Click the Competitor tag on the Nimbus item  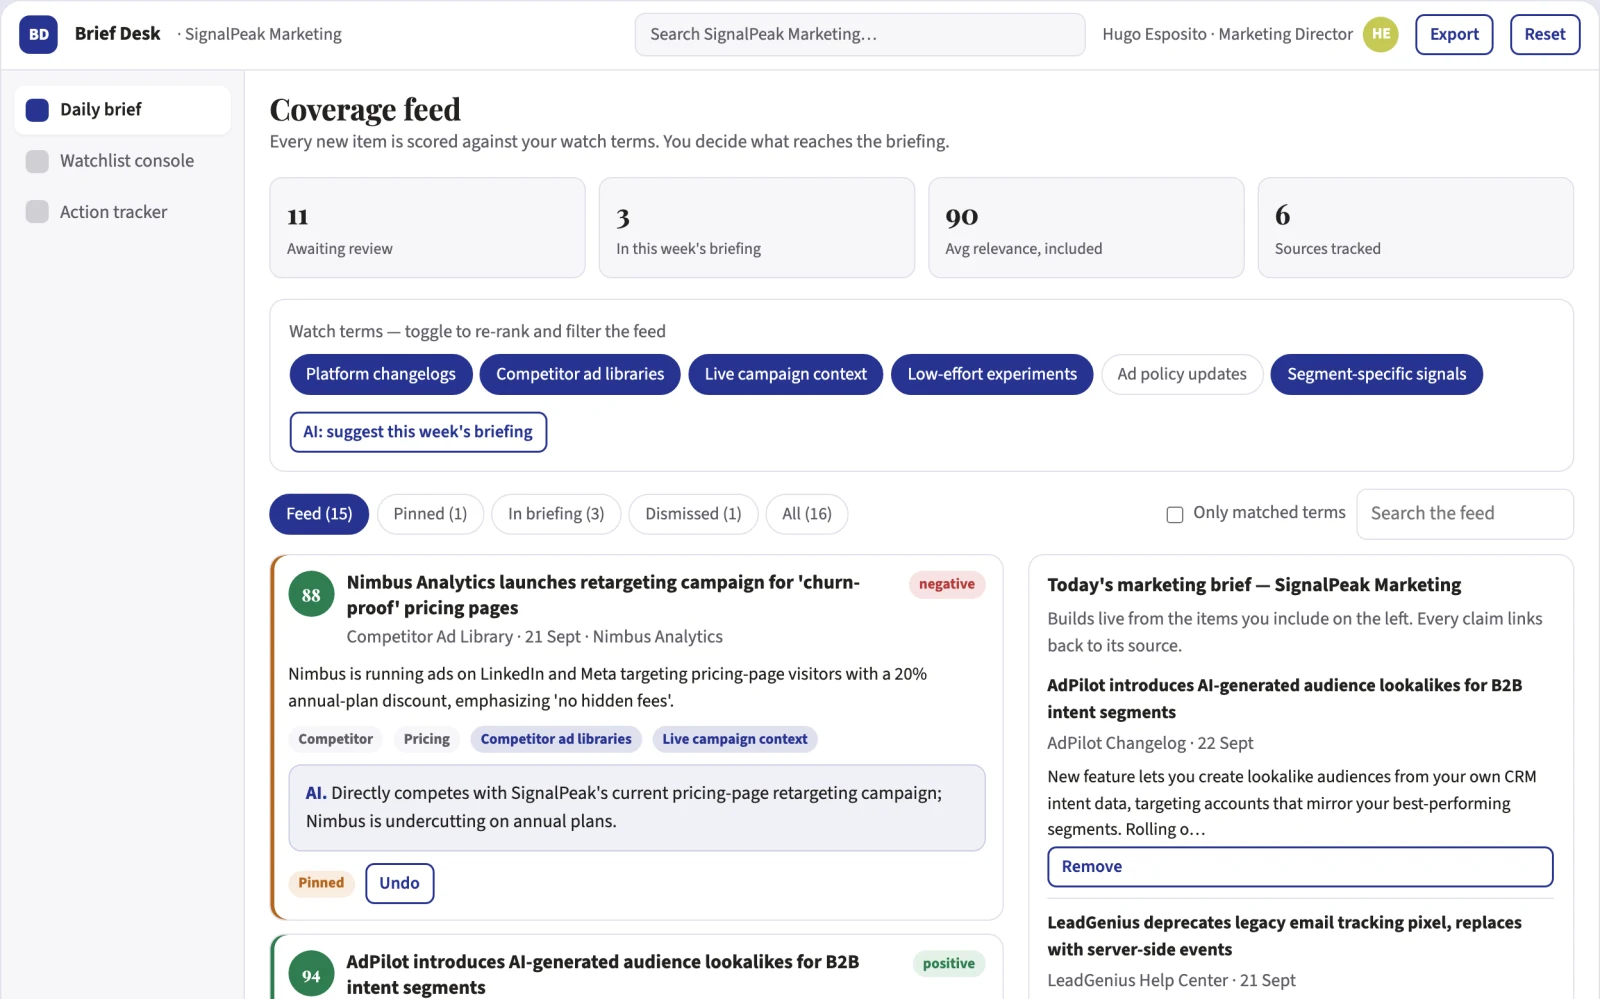click(x=335, y=739)
